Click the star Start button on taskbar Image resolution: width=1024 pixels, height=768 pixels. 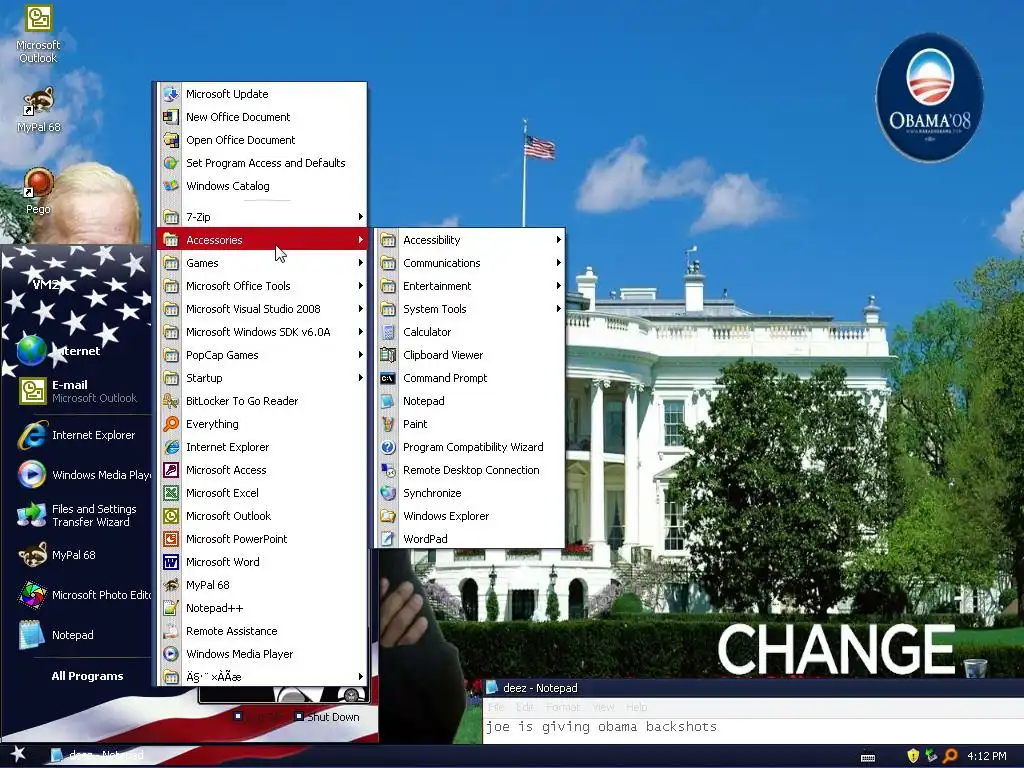[18, 755]
